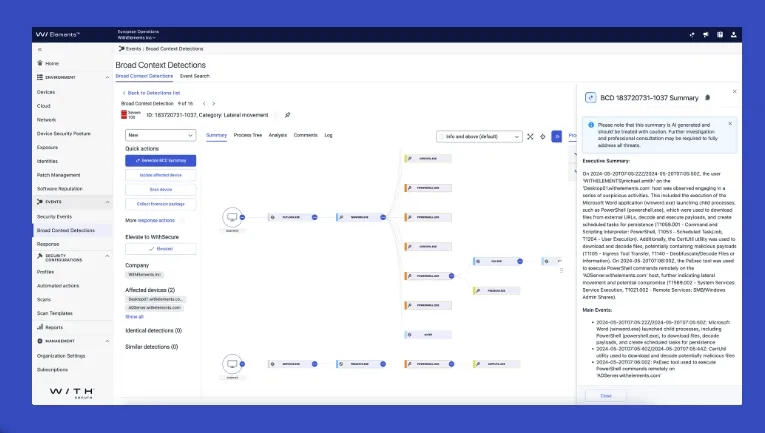Click the info icon next to response actions

click(x=181, y=220)
